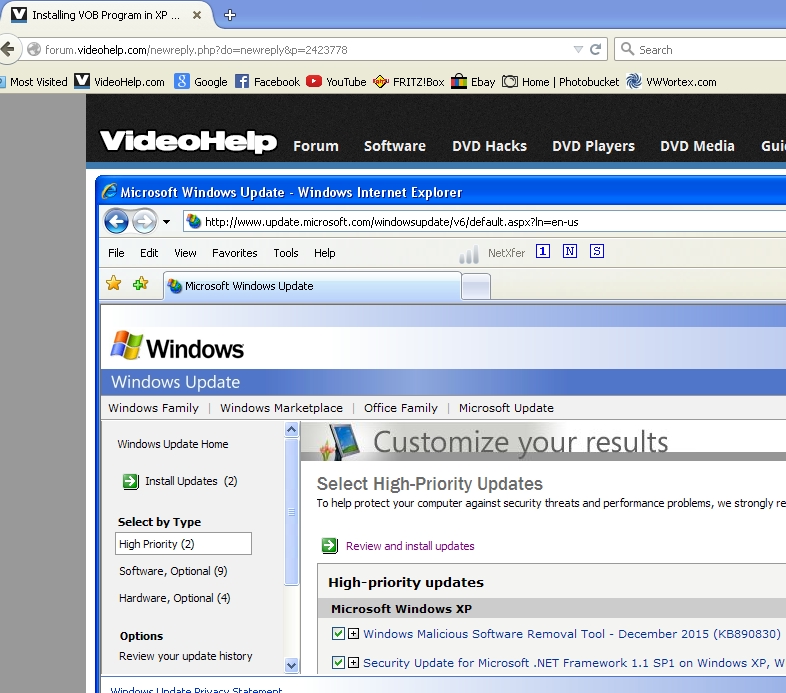Open the FRITZ!Box bookmark
This screenshot has width=786, height=693.
[x=409, y=82]
